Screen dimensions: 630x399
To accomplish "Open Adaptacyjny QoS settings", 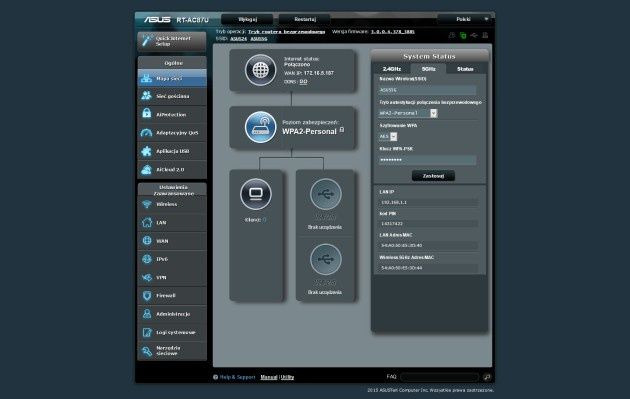I will [172, 133].
